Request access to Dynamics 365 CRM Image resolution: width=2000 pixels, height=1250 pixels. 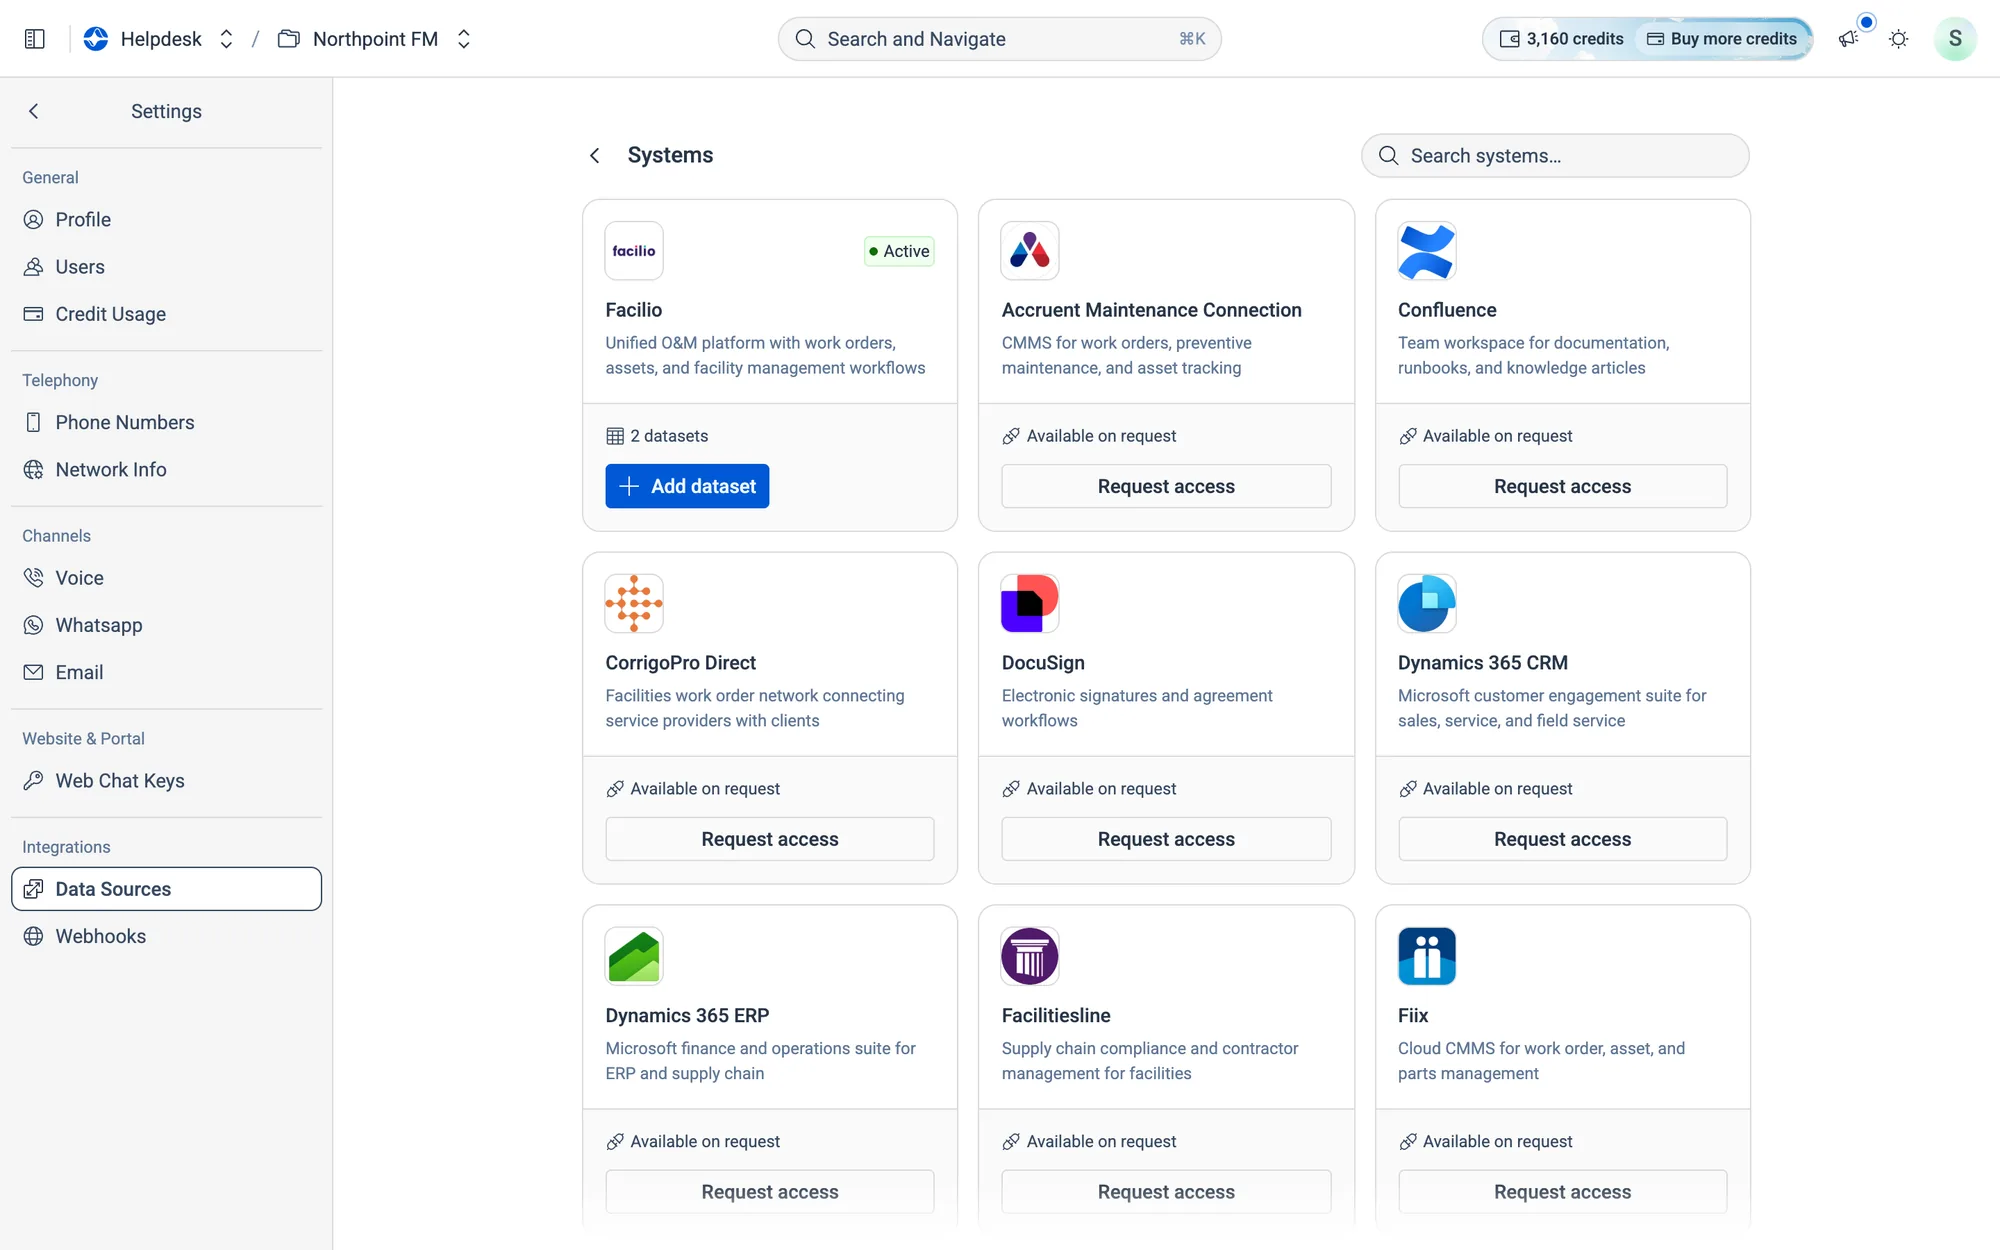coord(1562,839)
